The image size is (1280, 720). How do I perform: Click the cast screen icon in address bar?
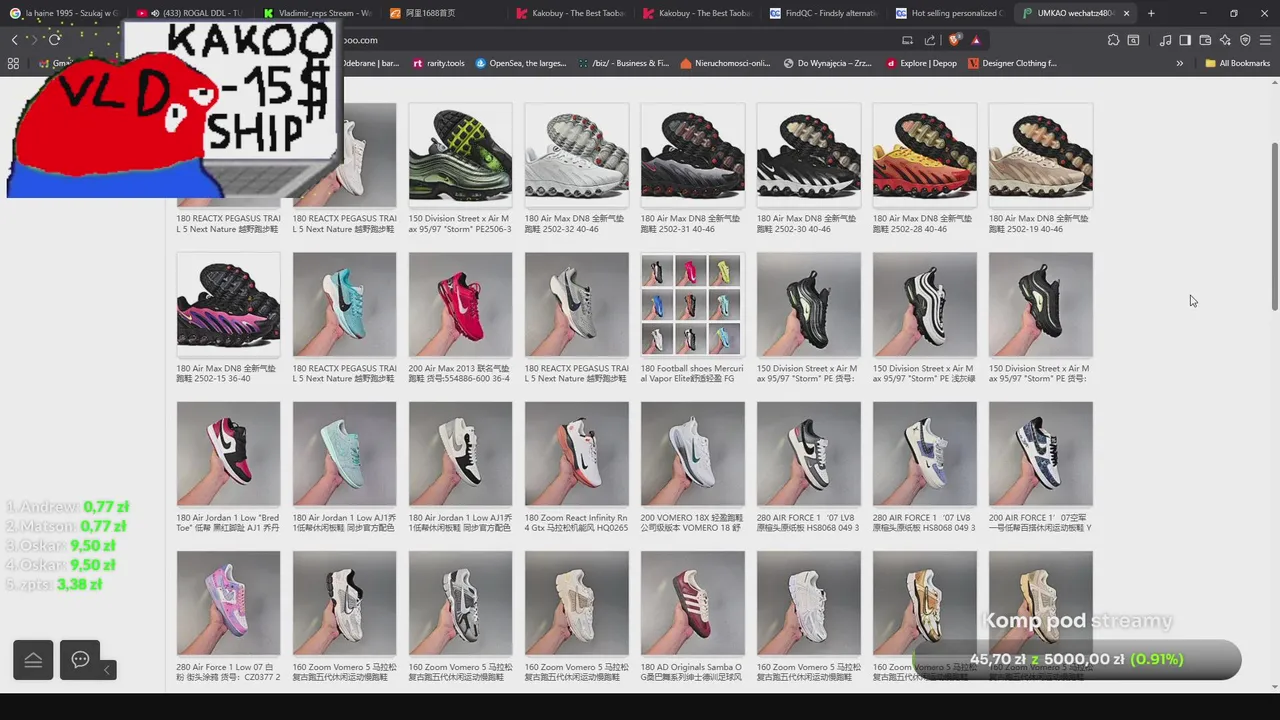(x=907, y=40)
